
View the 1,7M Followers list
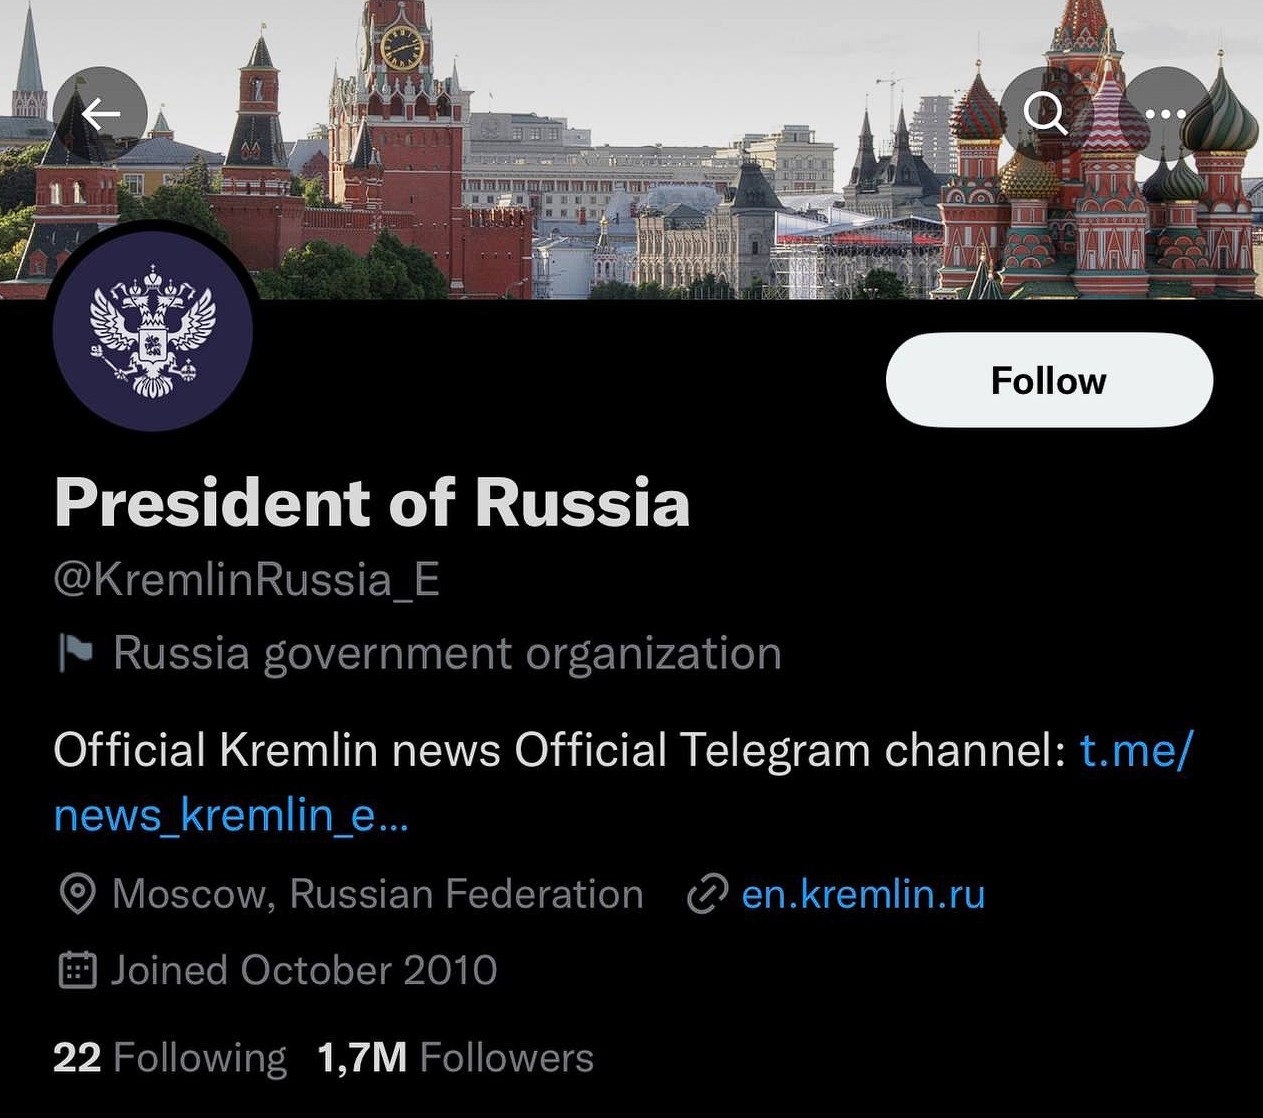(455, 1058)
